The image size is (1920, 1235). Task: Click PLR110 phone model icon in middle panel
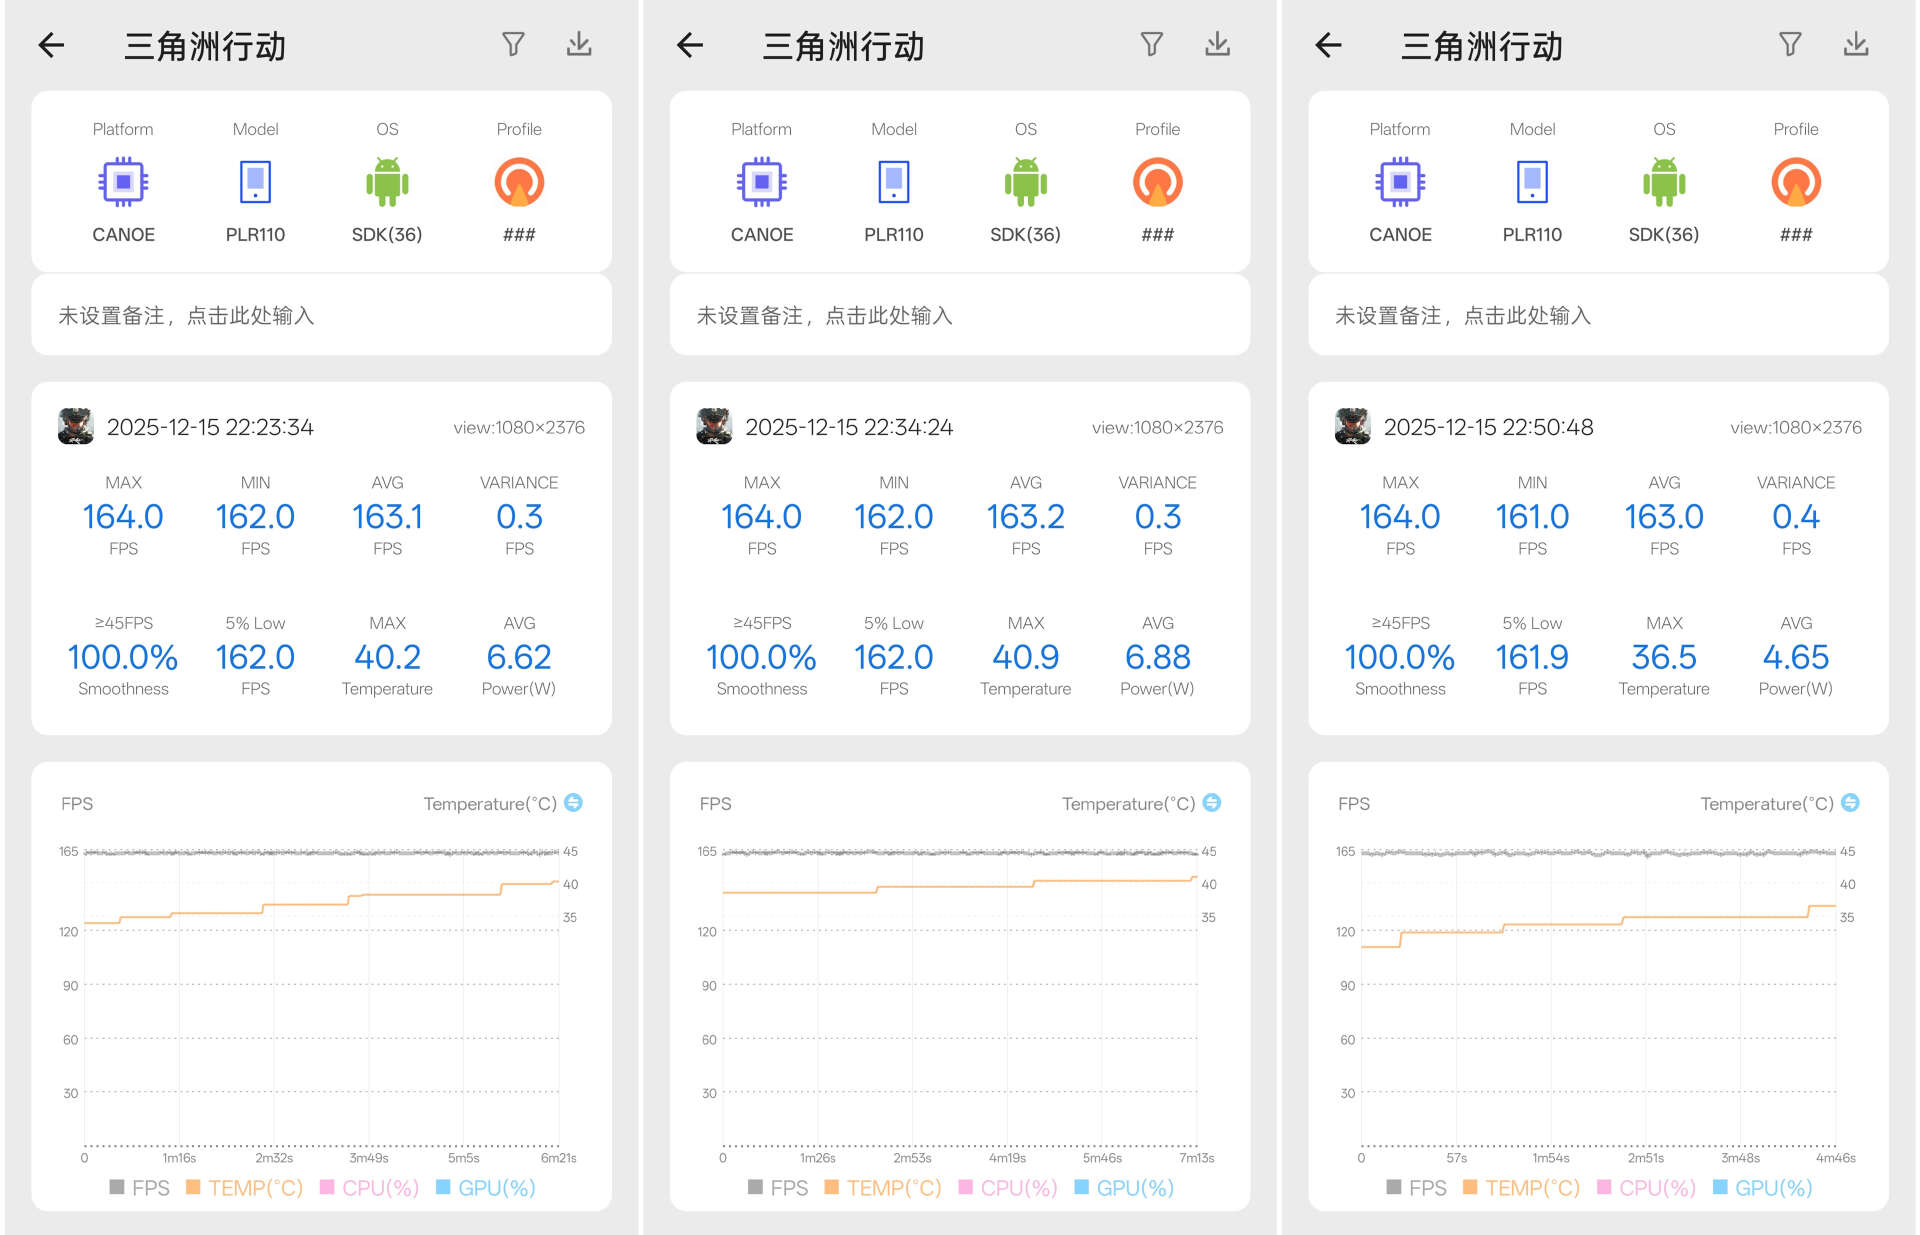tap(893, 182)
